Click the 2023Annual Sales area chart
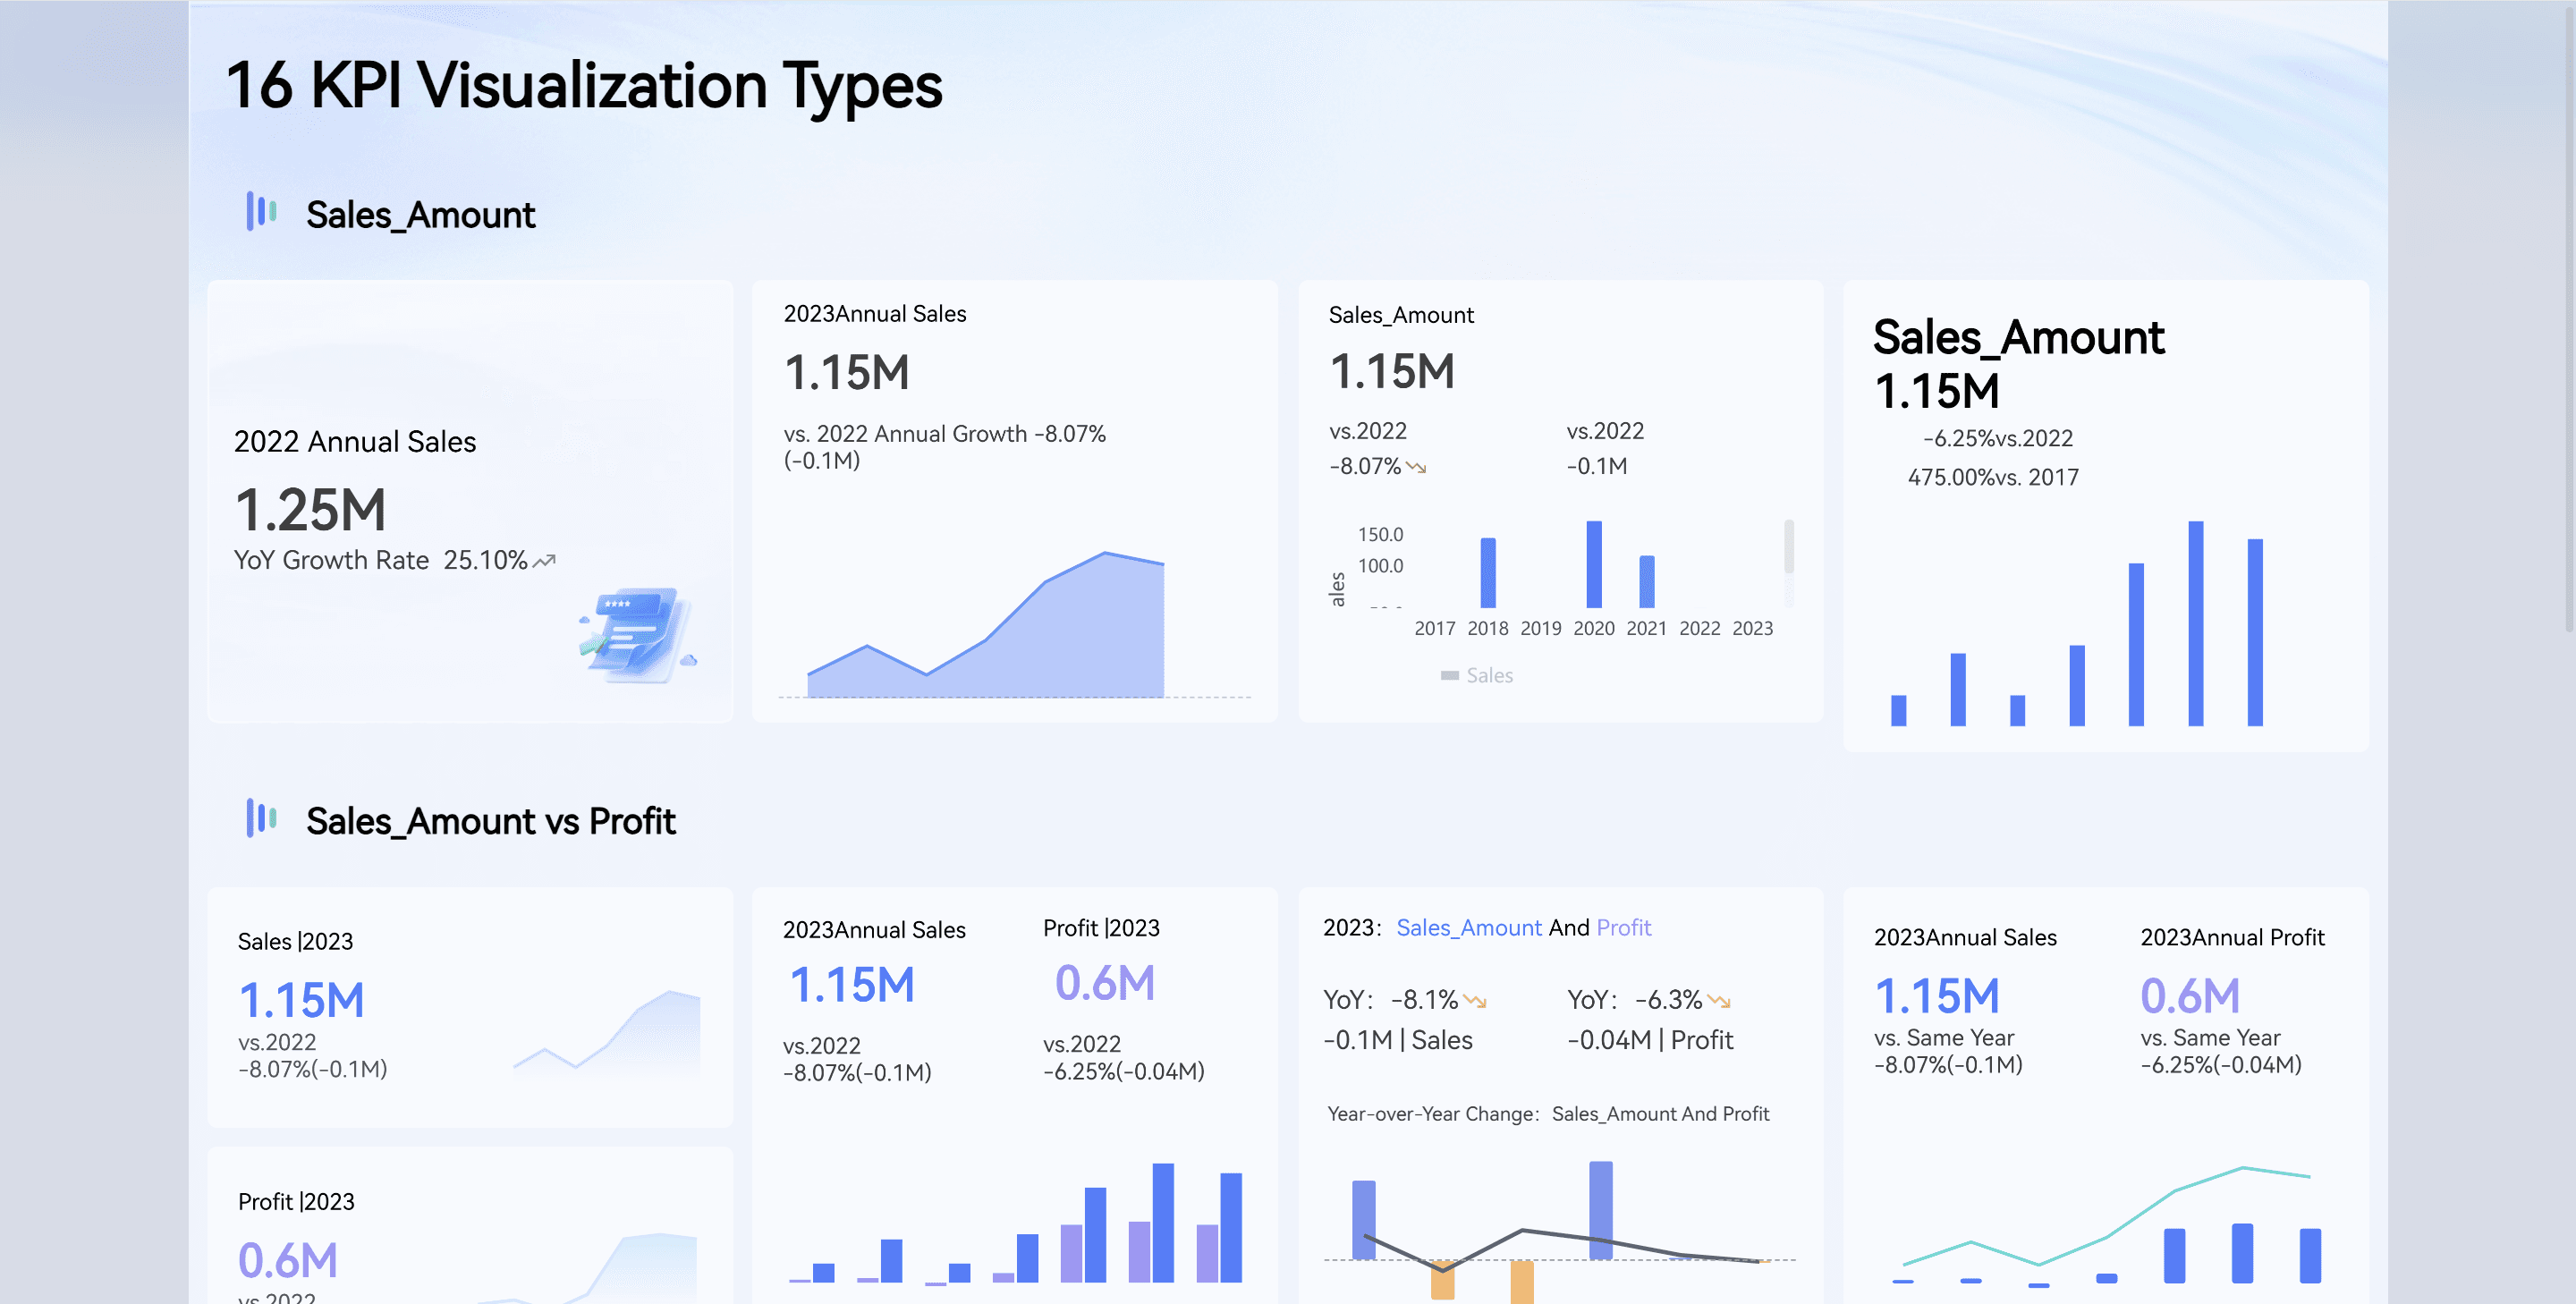 [985, 625]
